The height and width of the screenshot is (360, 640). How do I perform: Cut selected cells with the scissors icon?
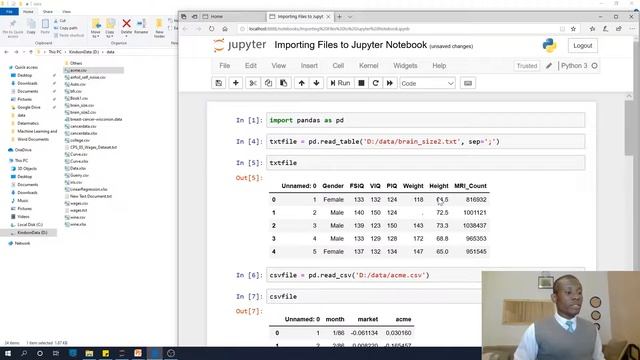[253, 83]
